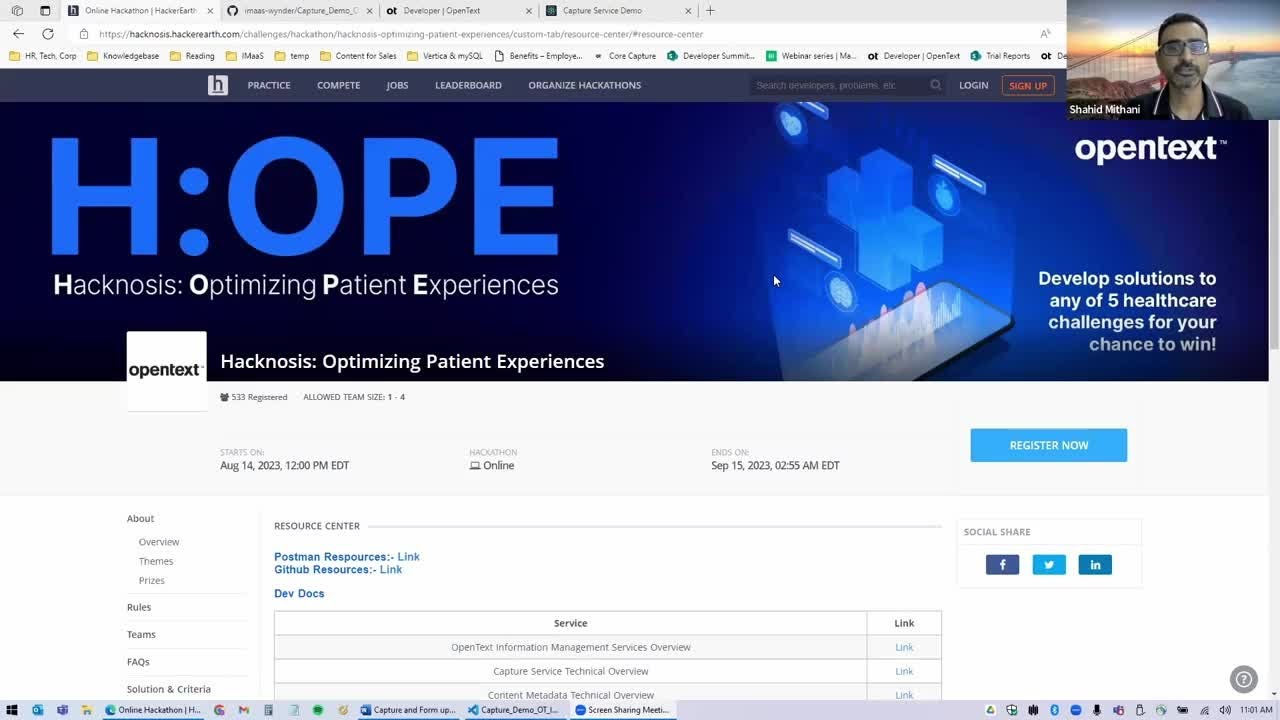Screen dimensions: 1280x720
Task: Select Teams in the sidebar
Action: pyautogui.click(x=141, y=634)
